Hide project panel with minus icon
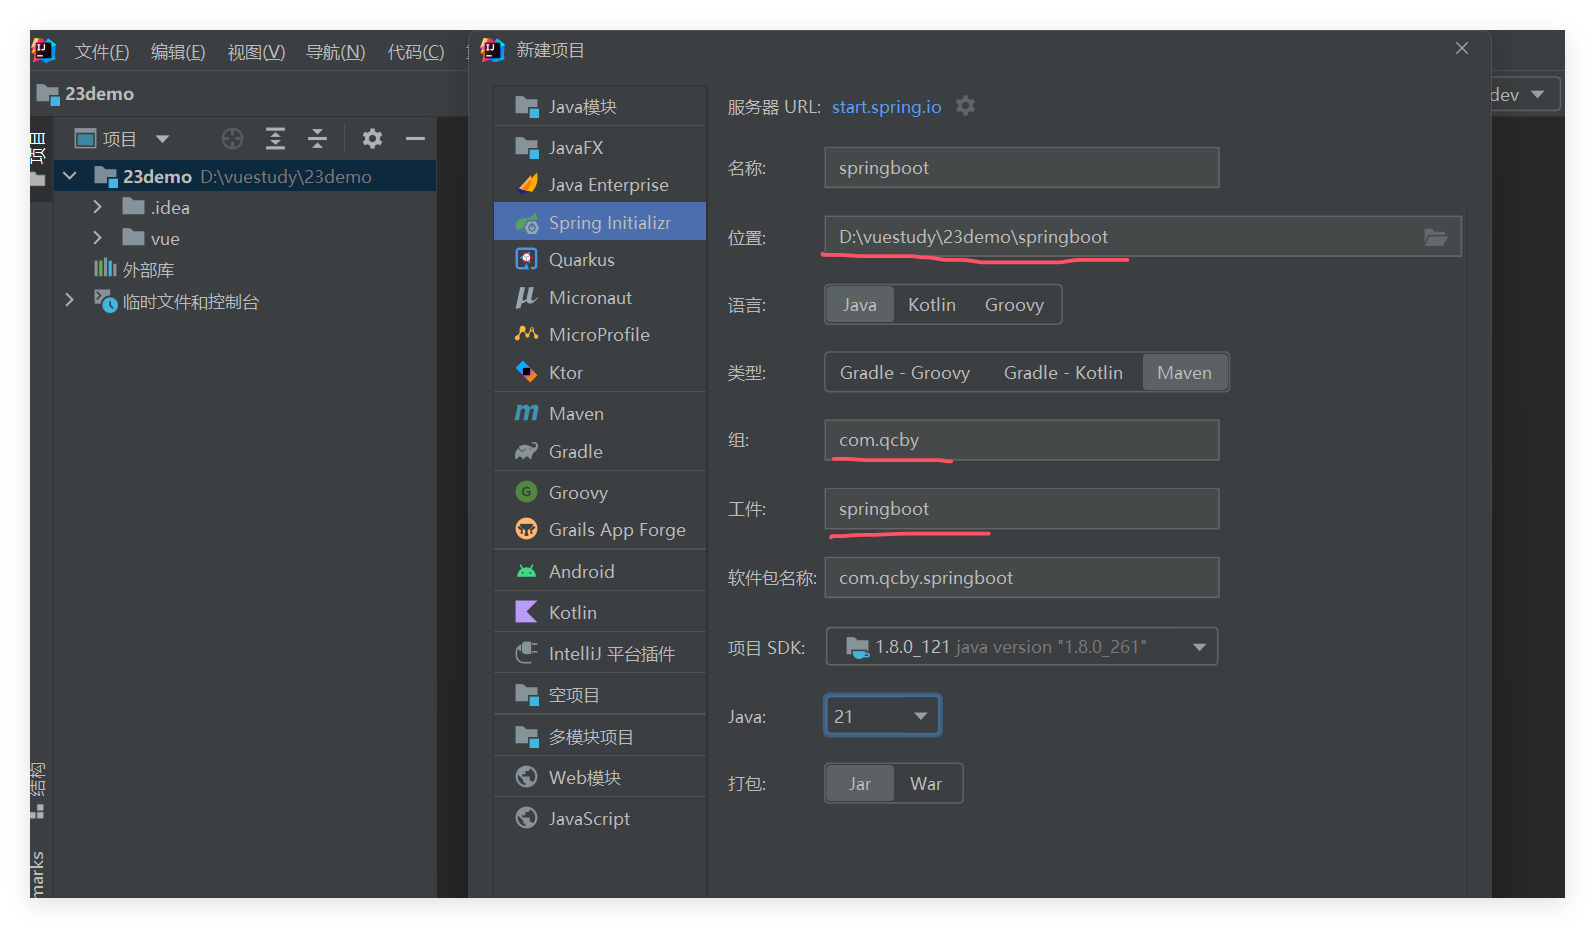Viewport: 1595px width, 928px height. tap(415, 139)
